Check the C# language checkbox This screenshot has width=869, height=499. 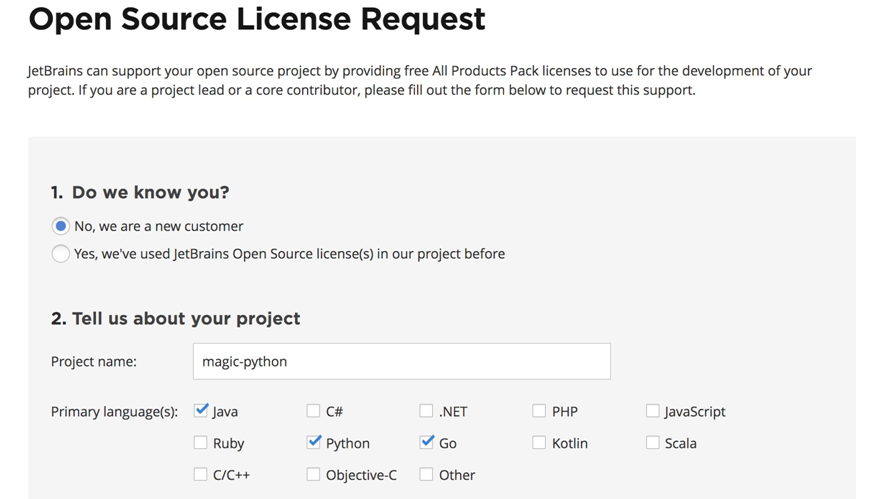tap(313, 411)
